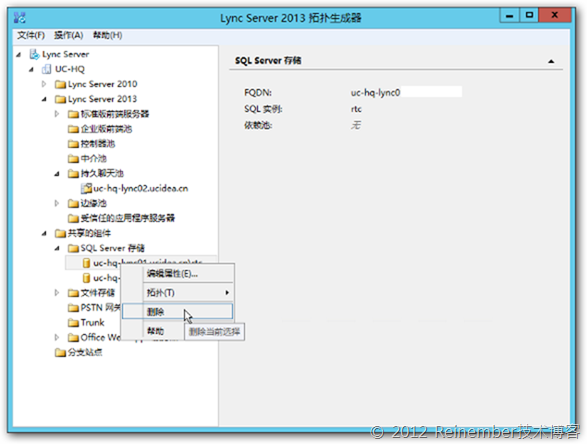Click the 持久聊天池 folder icon
The image size is (587, 444).
[73, 174]
